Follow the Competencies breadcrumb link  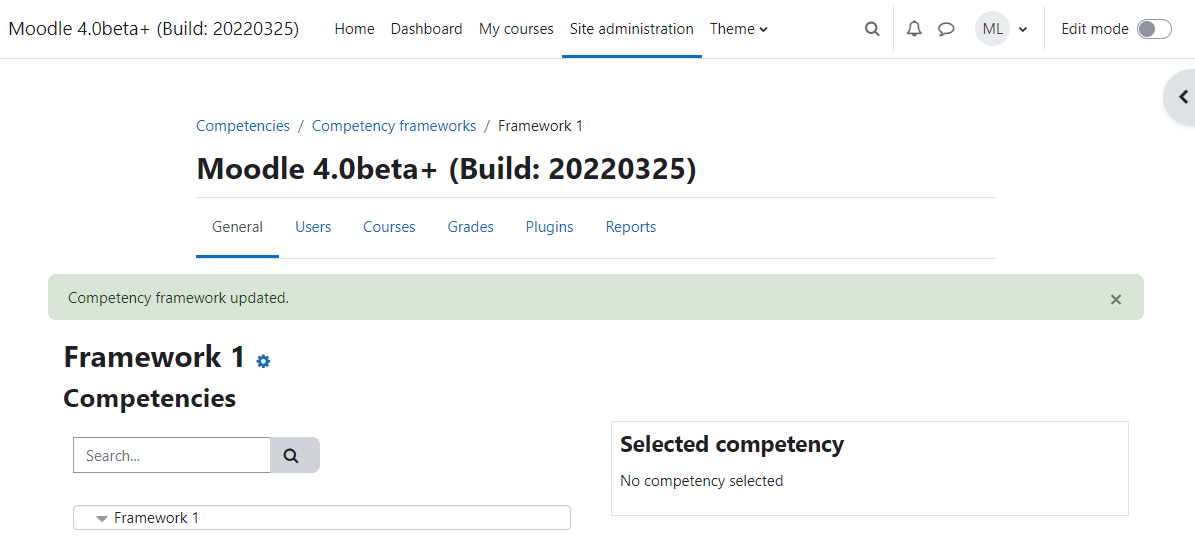pyautogui.click(x=243, y=126)
